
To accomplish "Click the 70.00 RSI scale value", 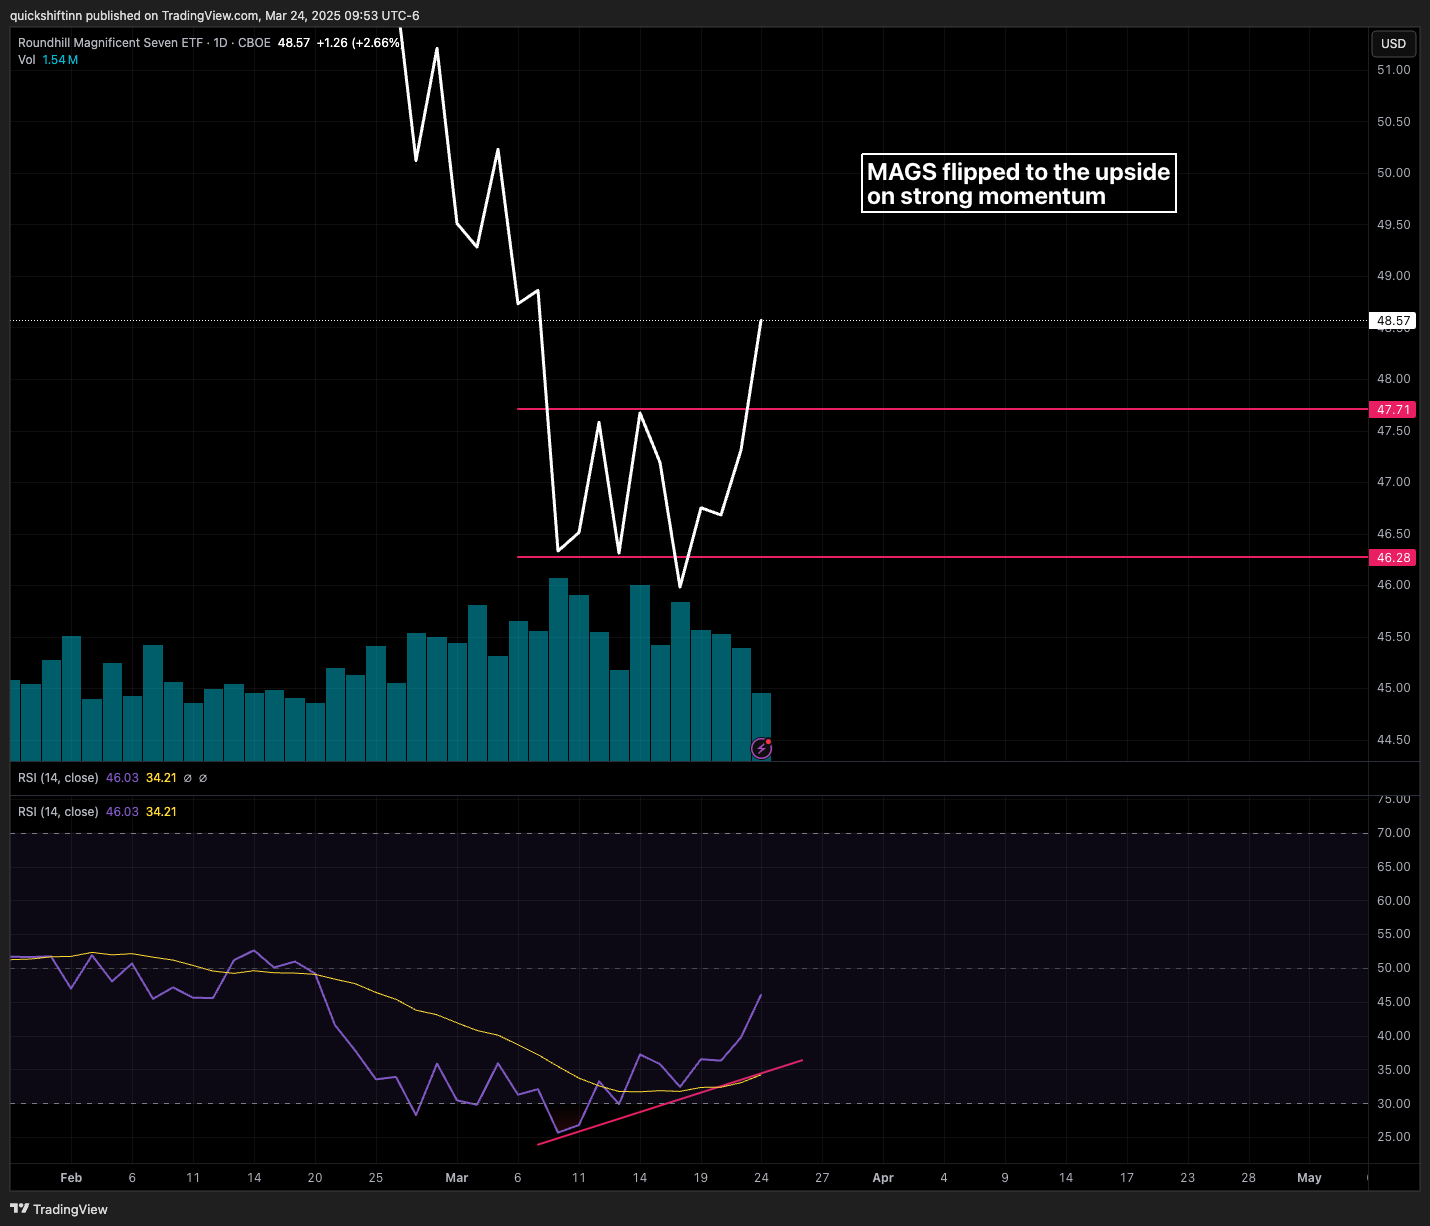I will [x=1393, y=833].
